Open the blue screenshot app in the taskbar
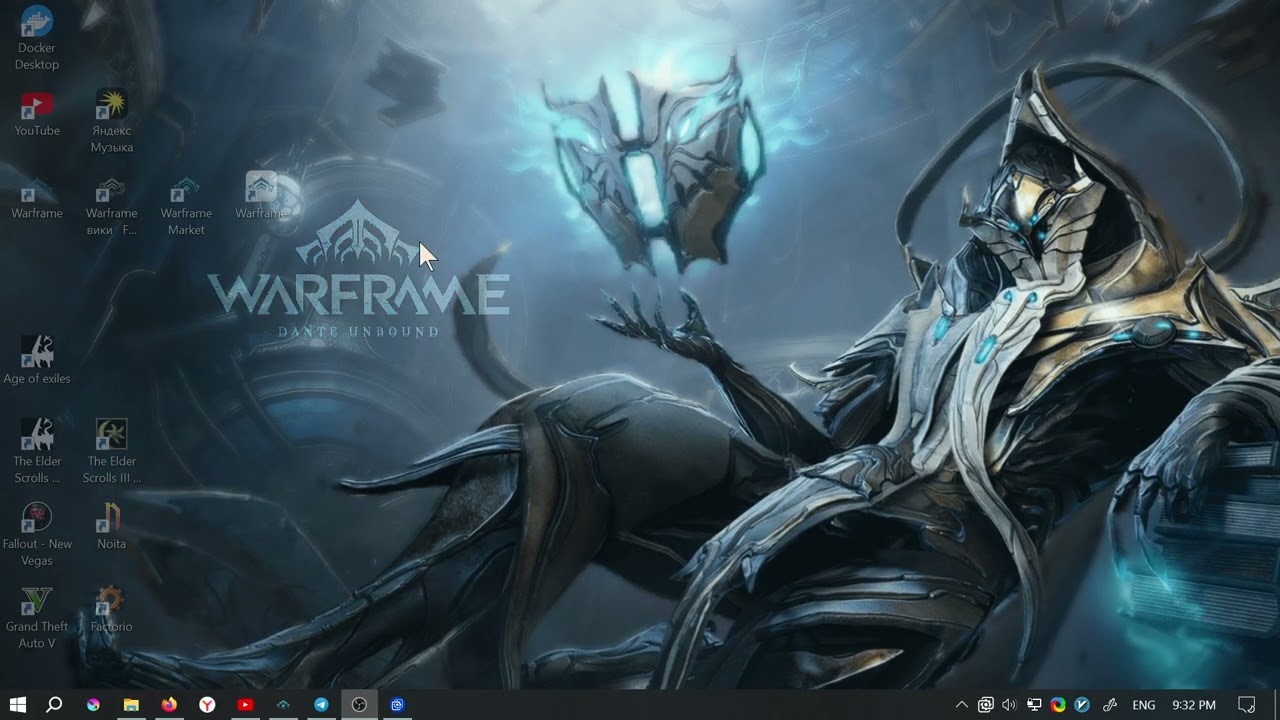This screenshot has height=720, width=1280. point(397,705)
